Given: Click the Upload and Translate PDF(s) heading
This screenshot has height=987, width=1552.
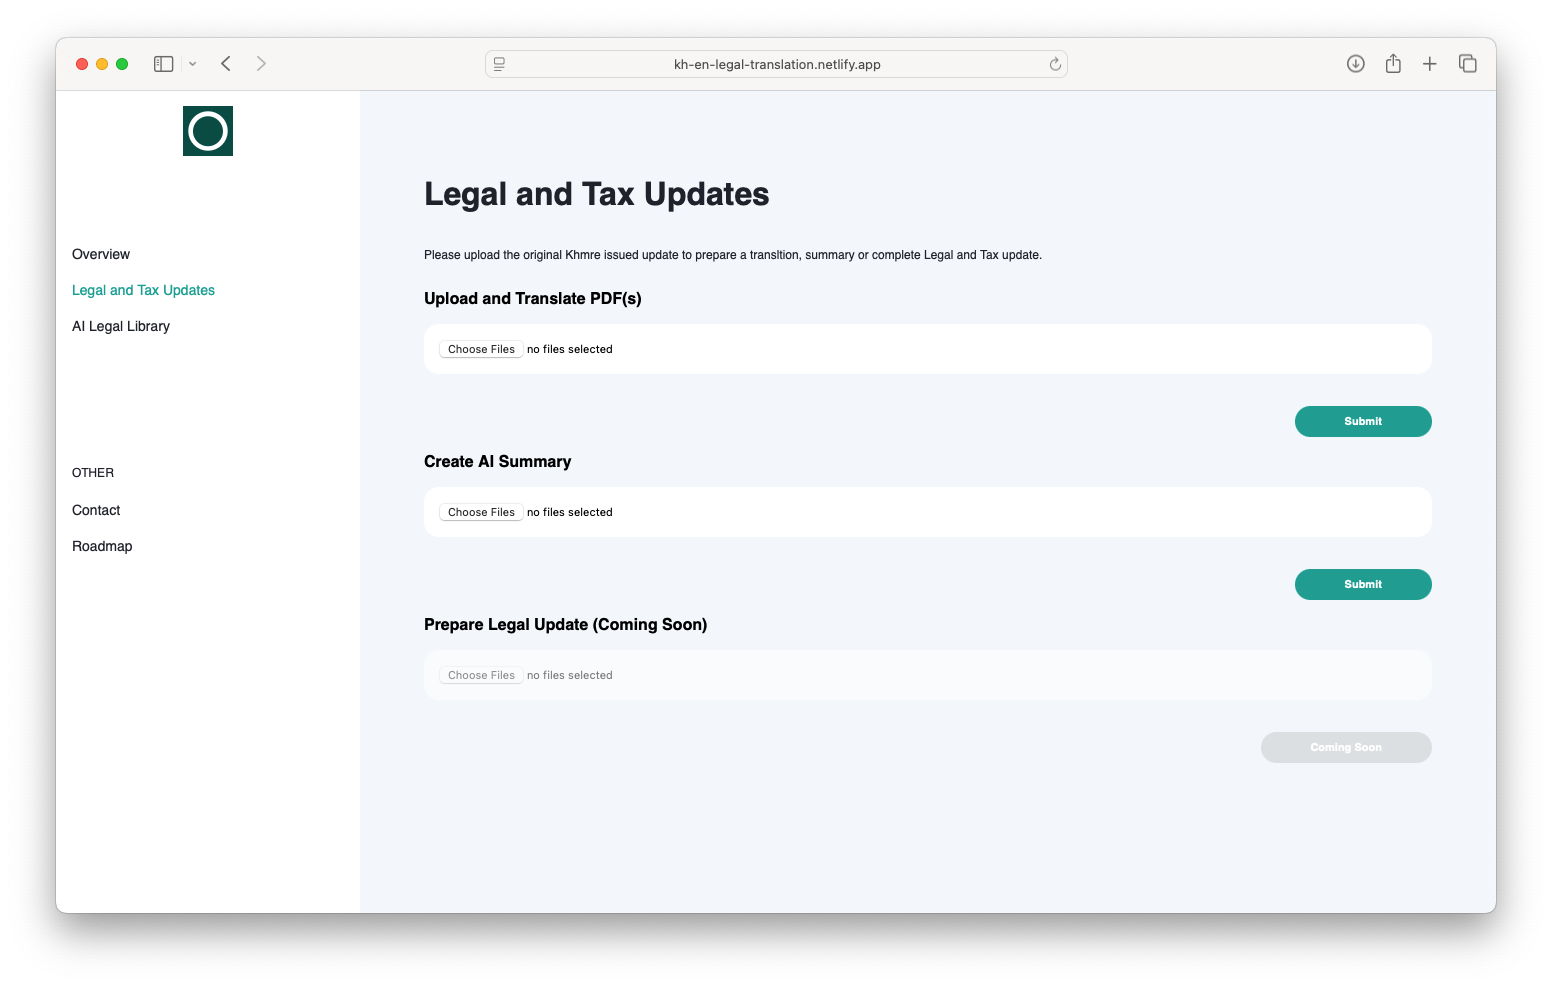Looking at the screenshot, I should [x=533, y=298].
